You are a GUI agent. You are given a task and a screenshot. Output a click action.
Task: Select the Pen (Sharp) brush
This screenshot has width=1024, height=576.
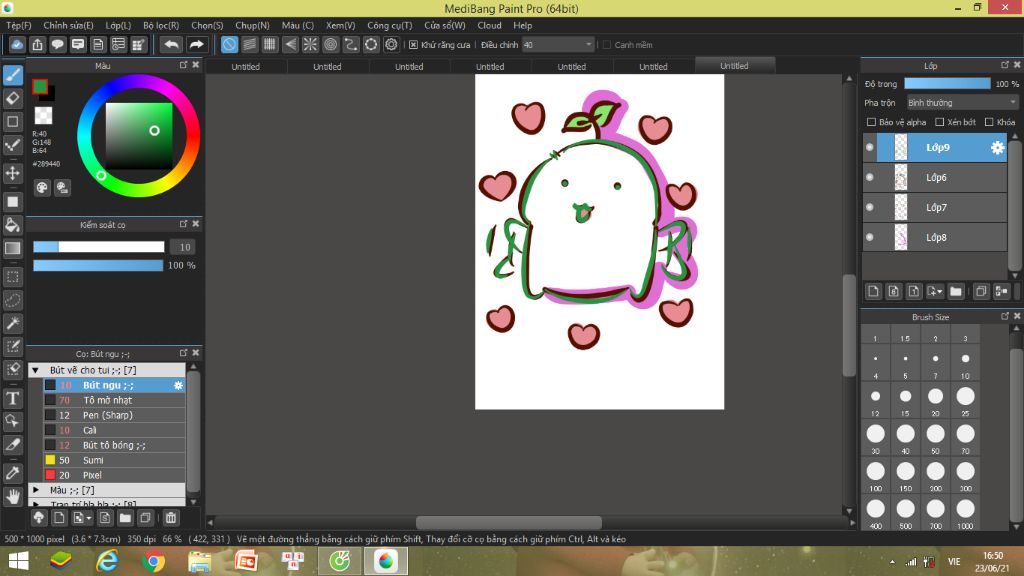tap(114, 415)
